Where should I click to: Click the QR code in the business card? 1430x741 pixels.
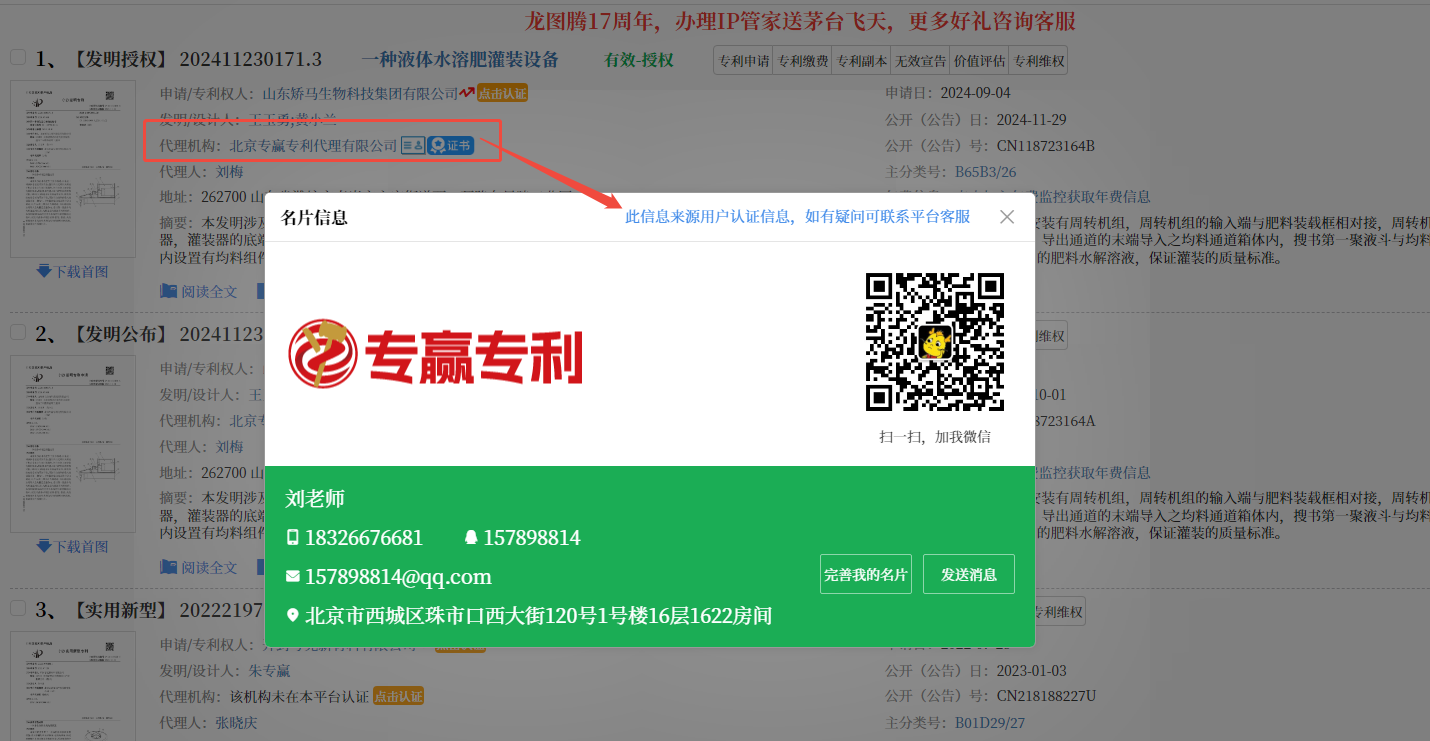click(935, 342)
